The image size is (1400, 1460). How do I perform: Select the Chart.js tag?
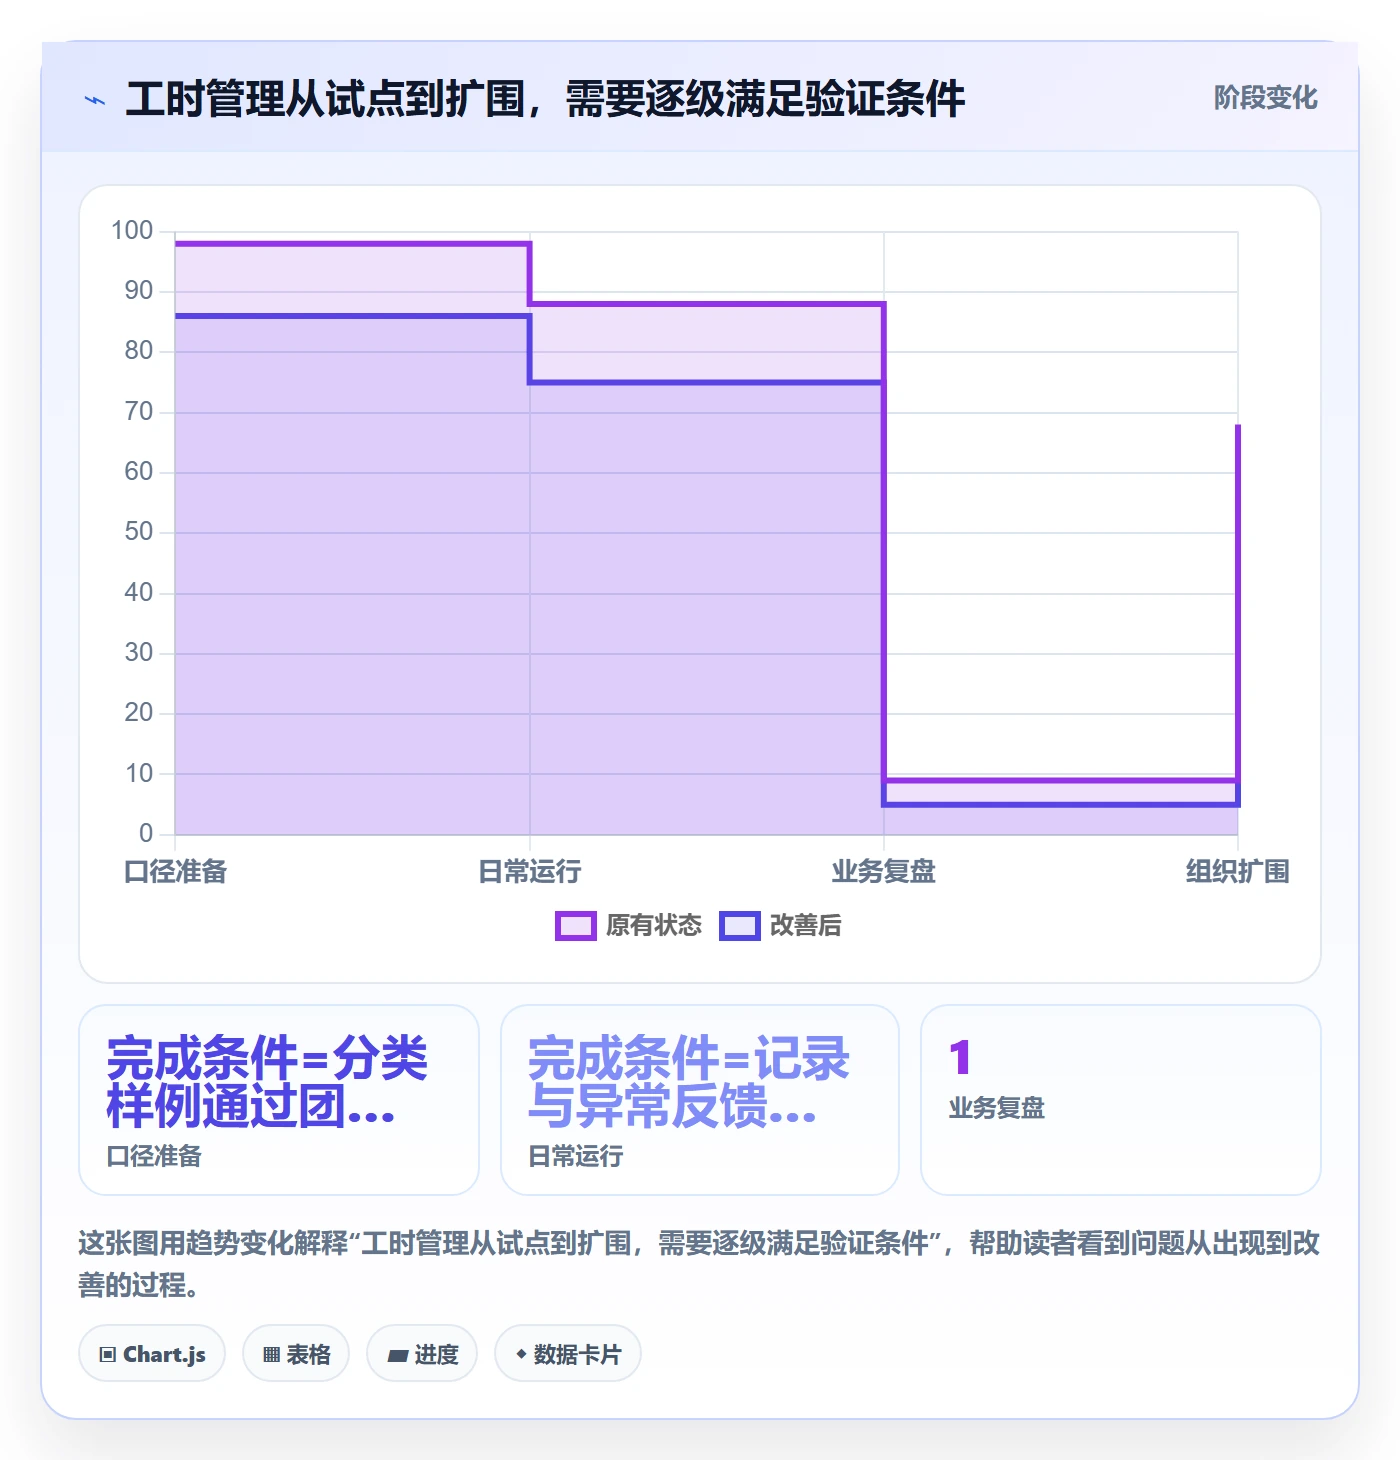point(152,1354)
